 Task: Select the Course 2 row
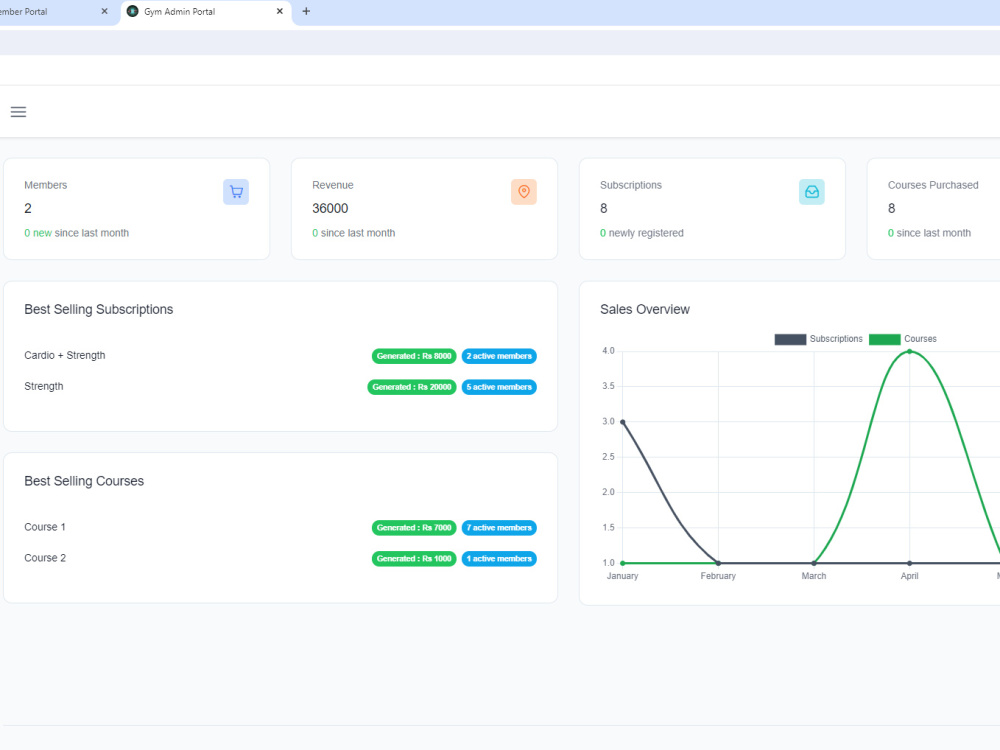tap(281, 558)
